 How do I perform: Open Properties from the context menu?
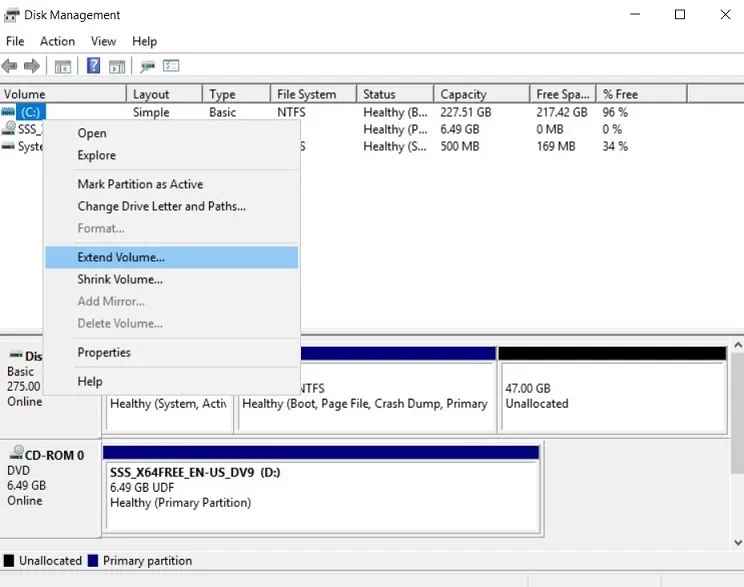104,352
